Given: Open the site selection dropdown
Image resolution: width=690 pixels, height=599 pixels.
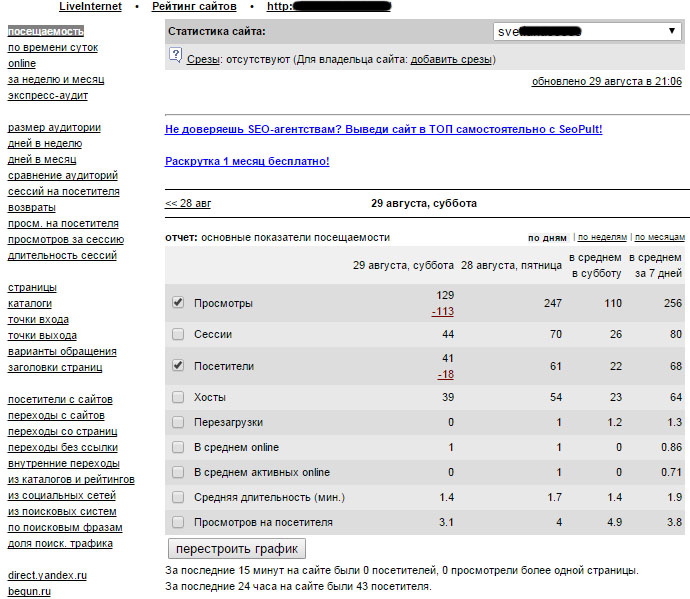Looking at the screenshot, I should click(587, 31).
